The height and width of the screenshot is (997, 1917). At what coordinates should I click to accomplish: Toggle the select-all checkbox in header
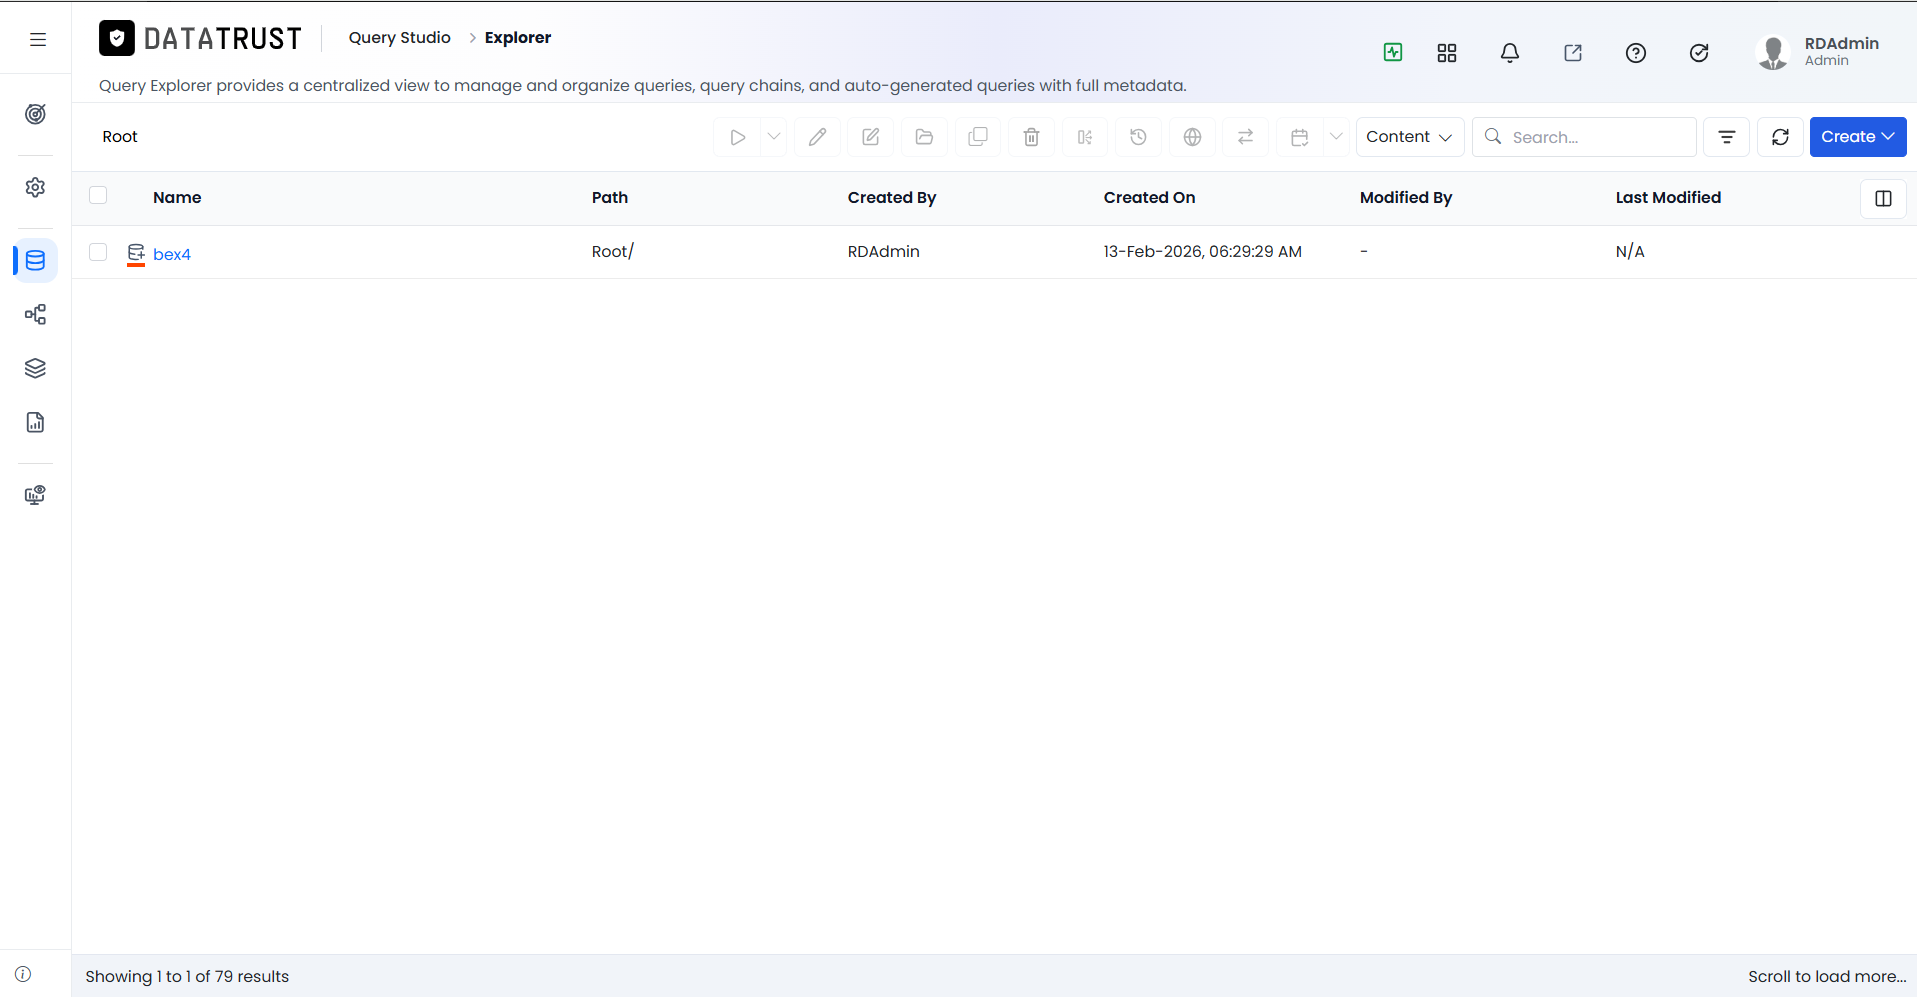point(98,196)
